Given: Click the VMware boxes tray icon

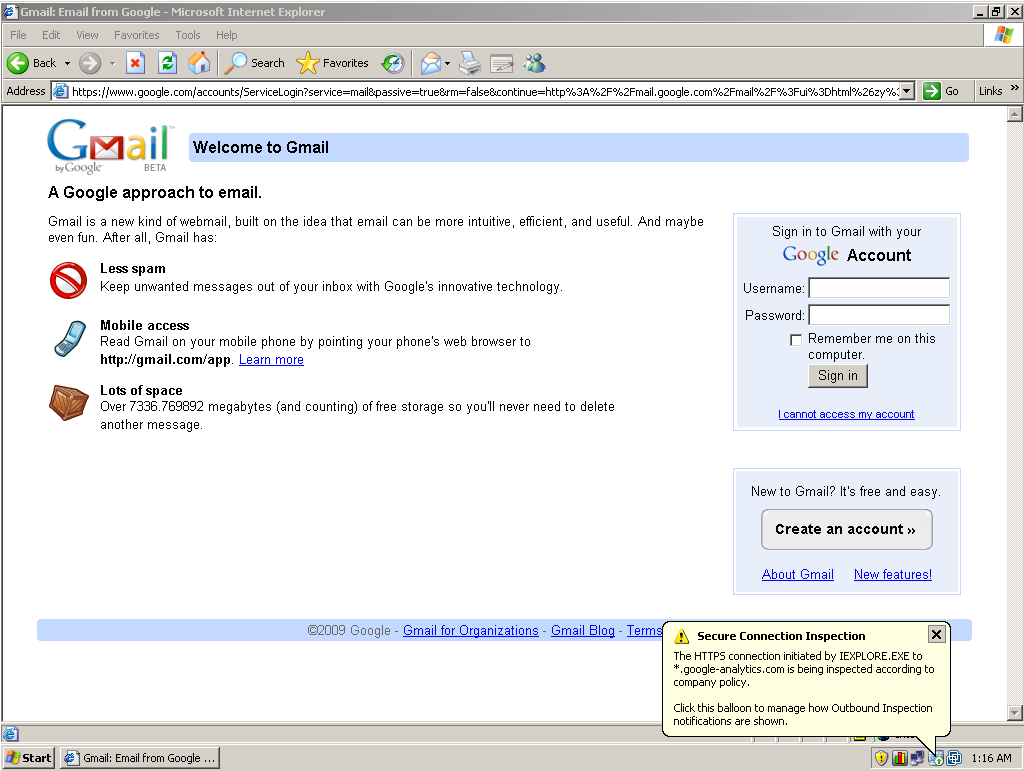Looking at the screenshot, I should [x=954, y=758].
